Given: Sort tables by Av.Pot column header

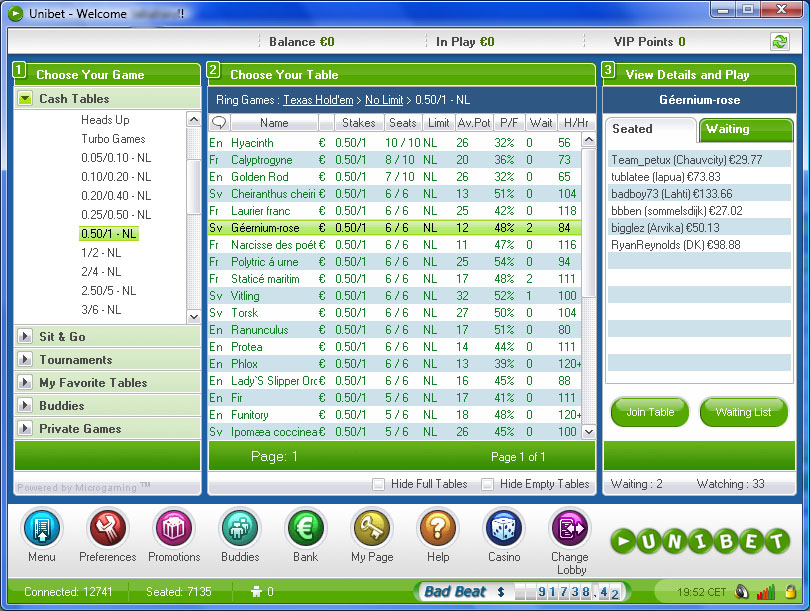Looking at the screenshot, I should (x=474, y=122).
